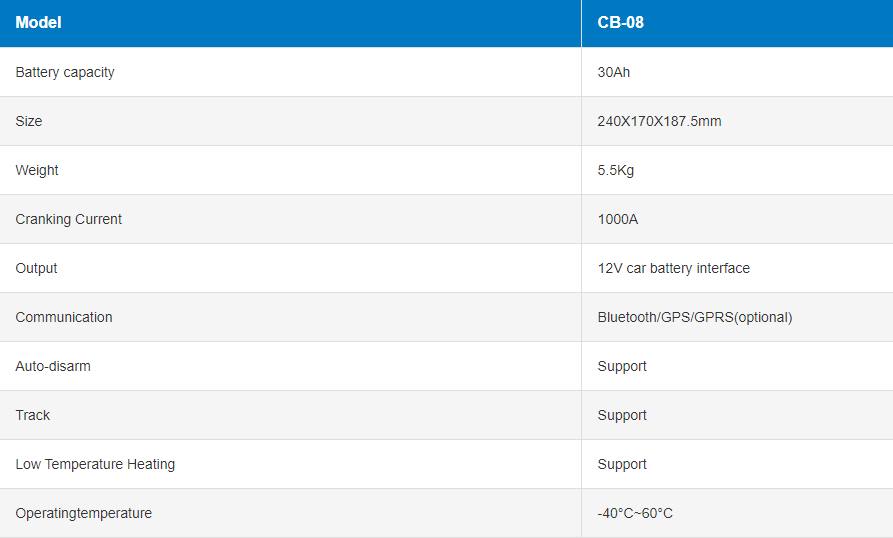Screen dimensions: 893x538
Task: Select the Auto-disarm label
Action: tap(53, 366)
